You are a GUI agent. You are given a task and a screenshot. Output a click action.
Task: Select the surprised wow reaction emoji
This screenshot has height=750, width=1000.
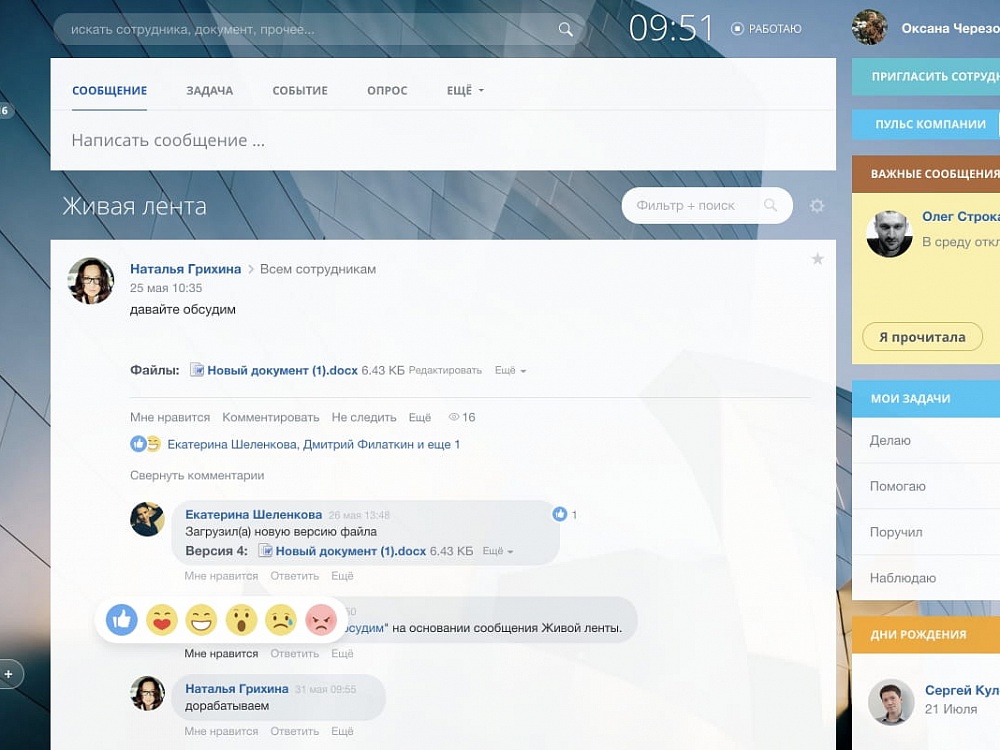pos(241,619)
